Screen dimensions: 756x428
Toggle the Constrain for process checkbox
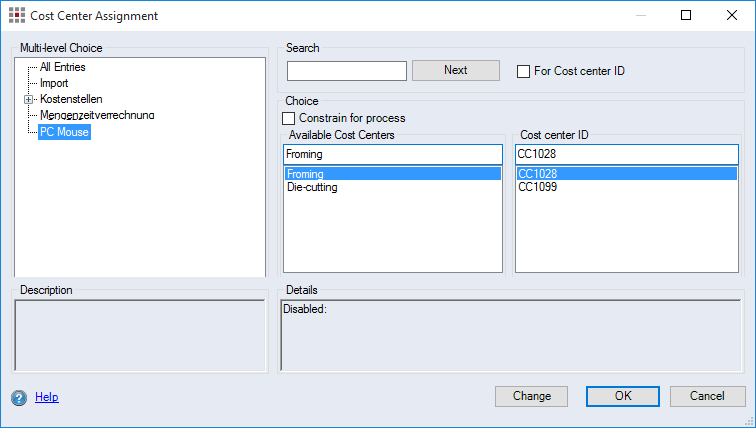click(x=289, y=118)
